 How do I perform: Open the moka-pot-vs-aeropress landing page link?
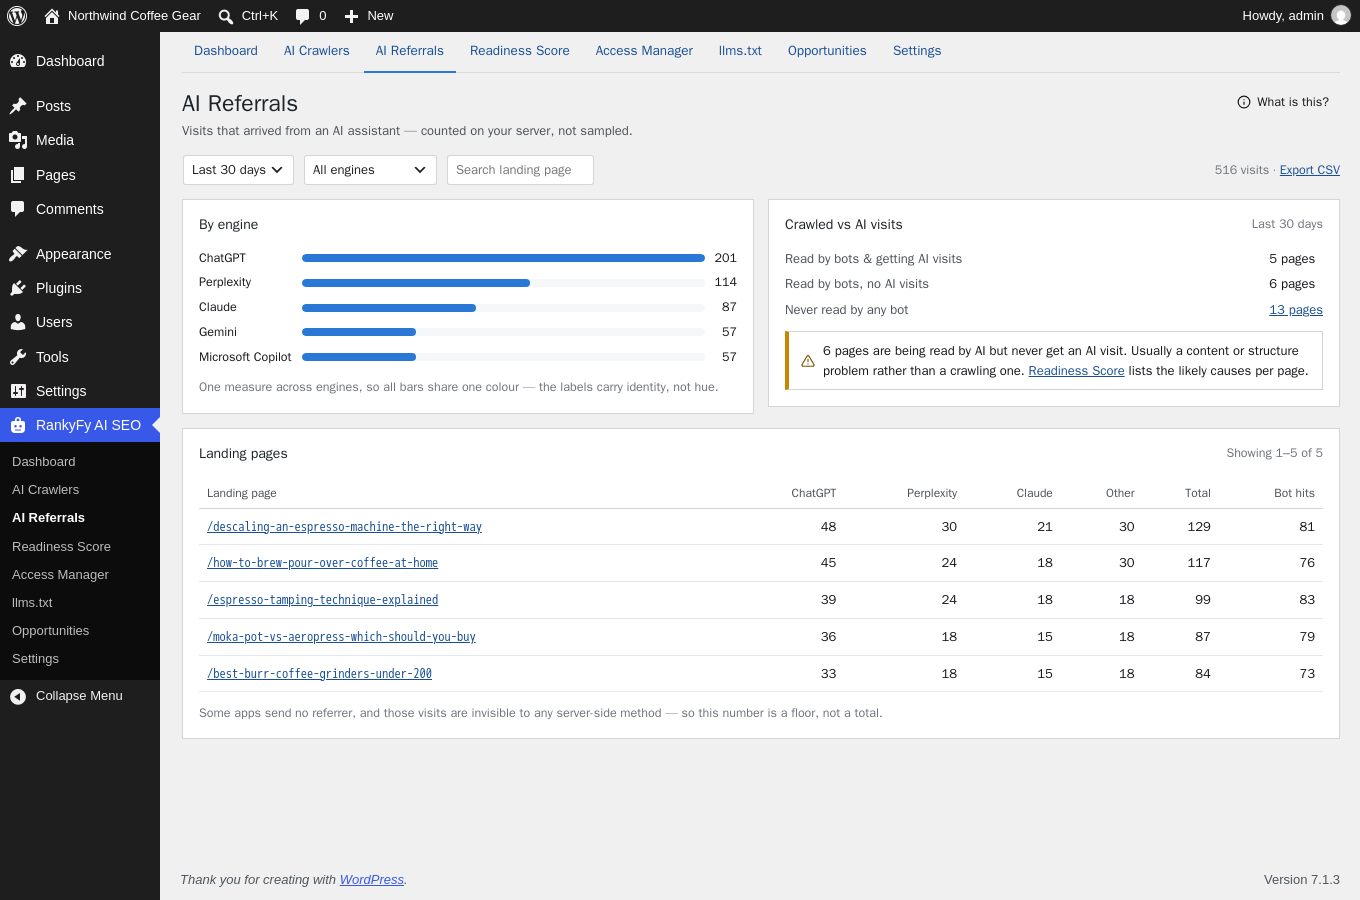pos(341,637)
